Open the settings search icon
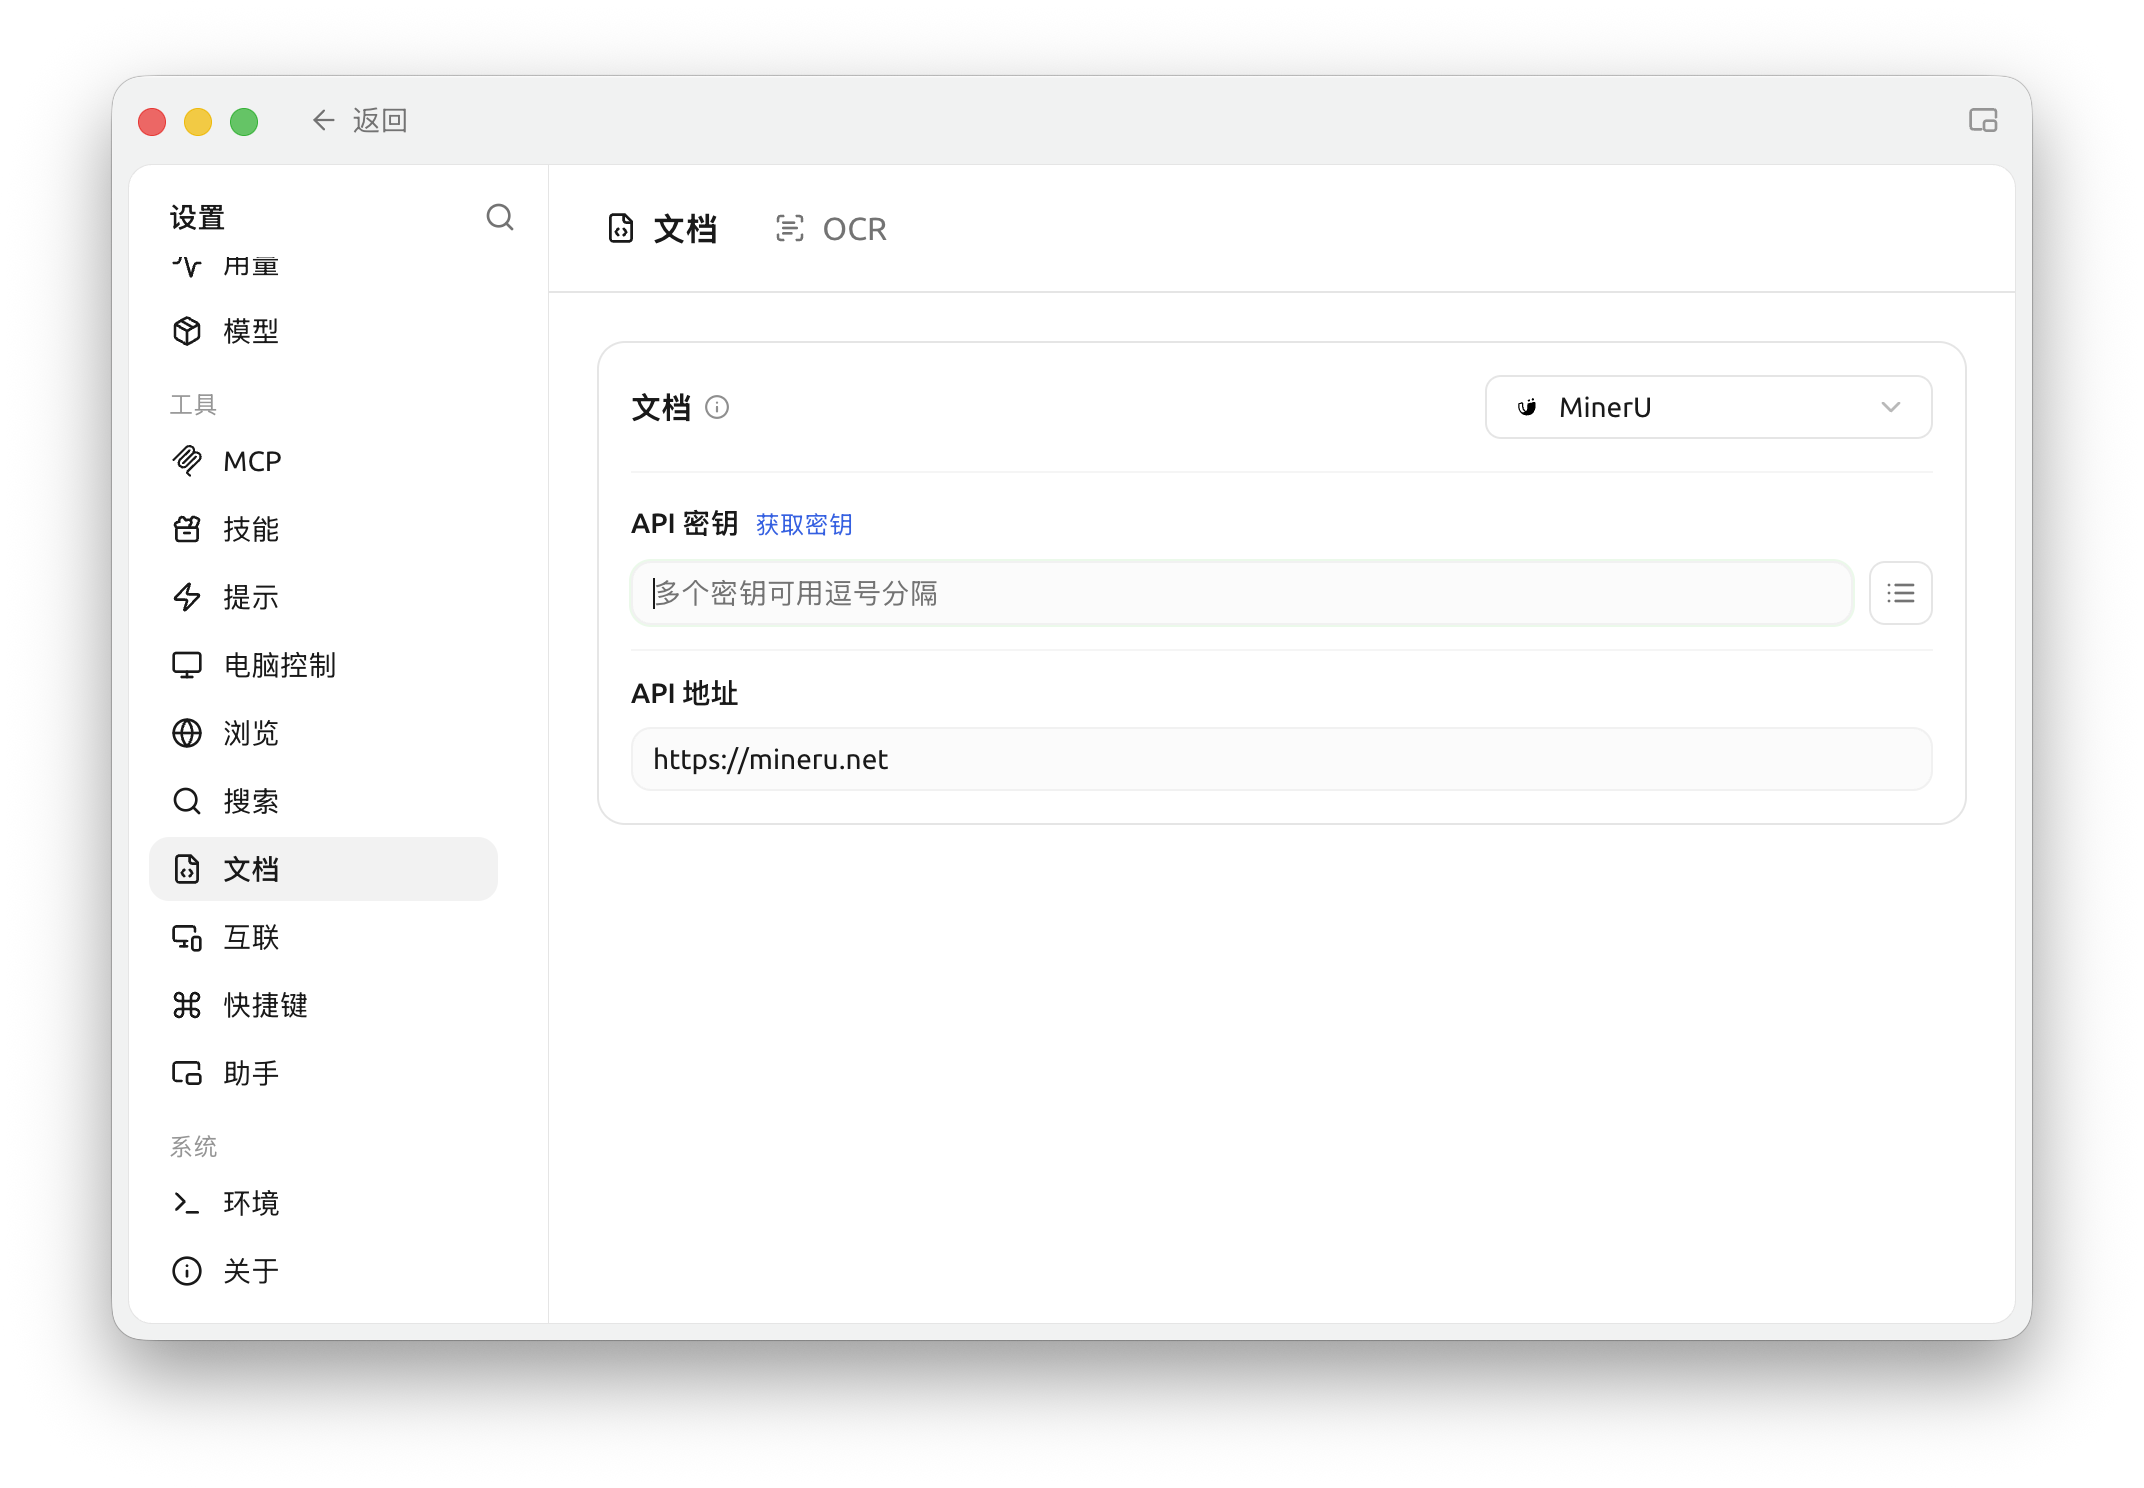2144x1488 pixels. tap(499, 217)
